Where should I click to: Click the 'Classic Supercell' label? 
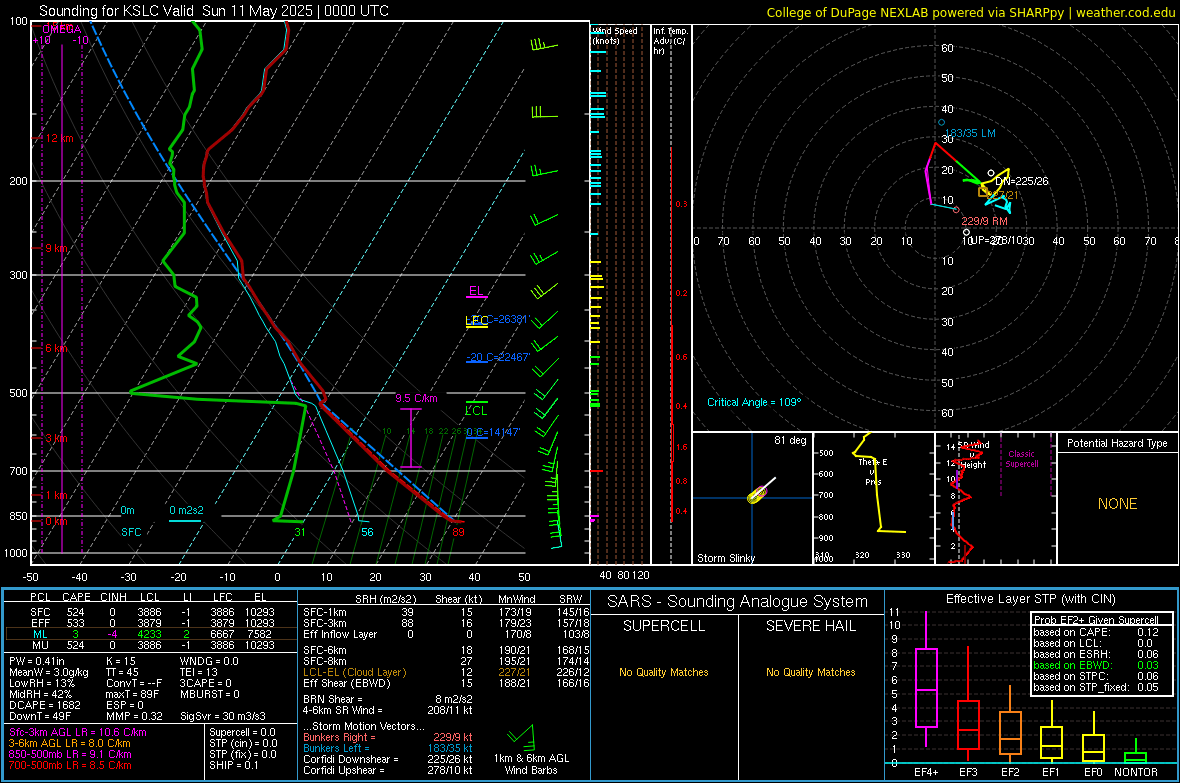[x=1021, y=459]
